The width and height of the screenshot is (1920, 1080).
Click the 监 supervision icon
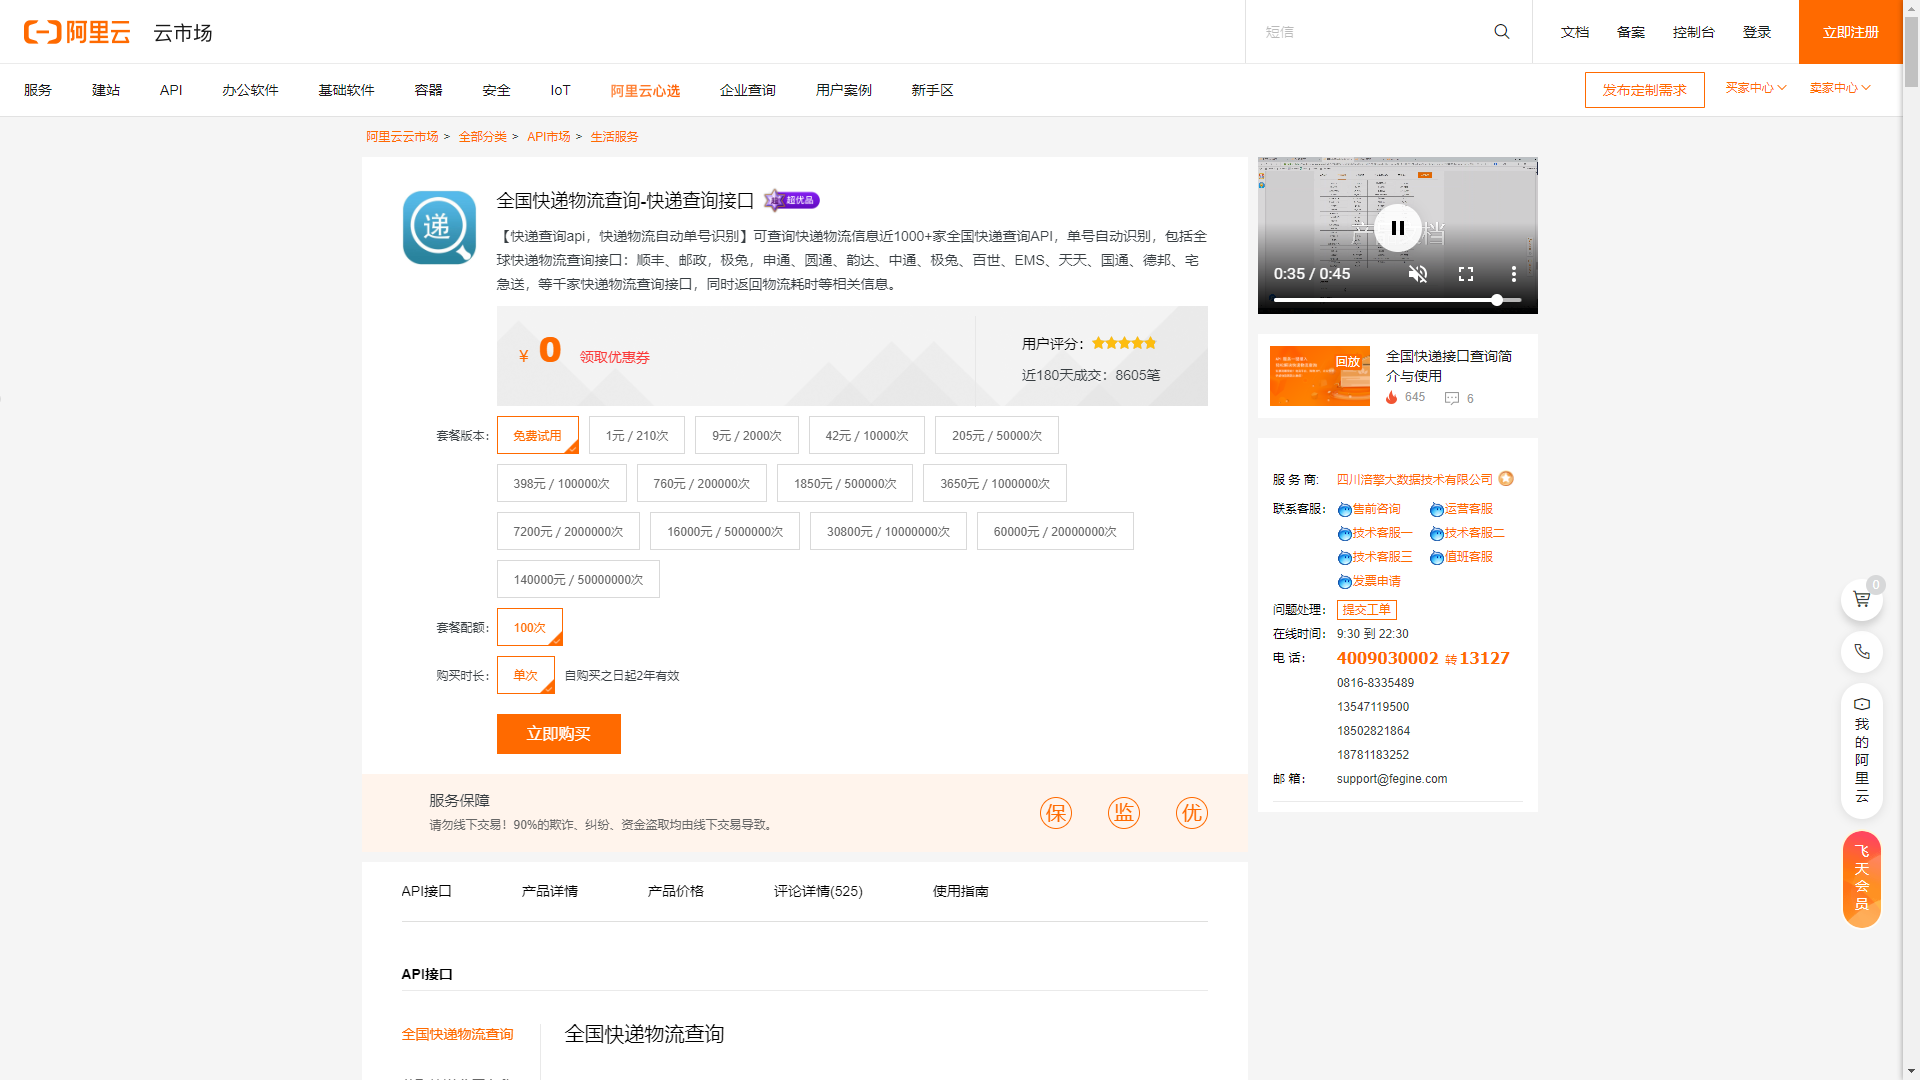1124,813
